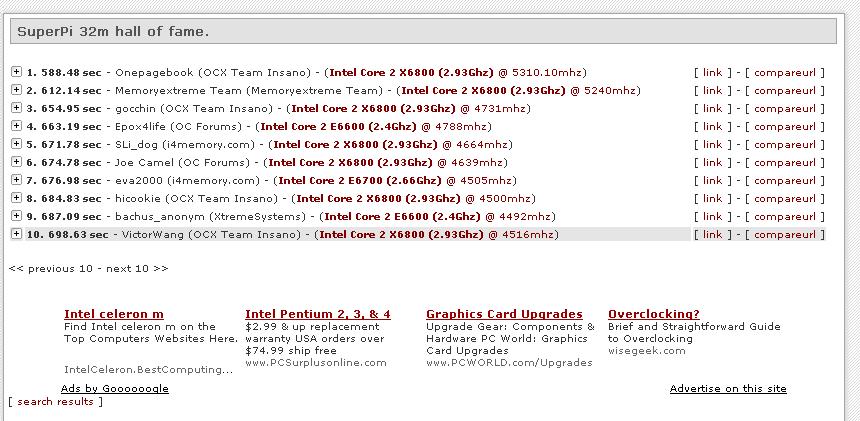Open the link for eva2000's result
Viewport: 860px width, 421px height.
tap(712, 180)
